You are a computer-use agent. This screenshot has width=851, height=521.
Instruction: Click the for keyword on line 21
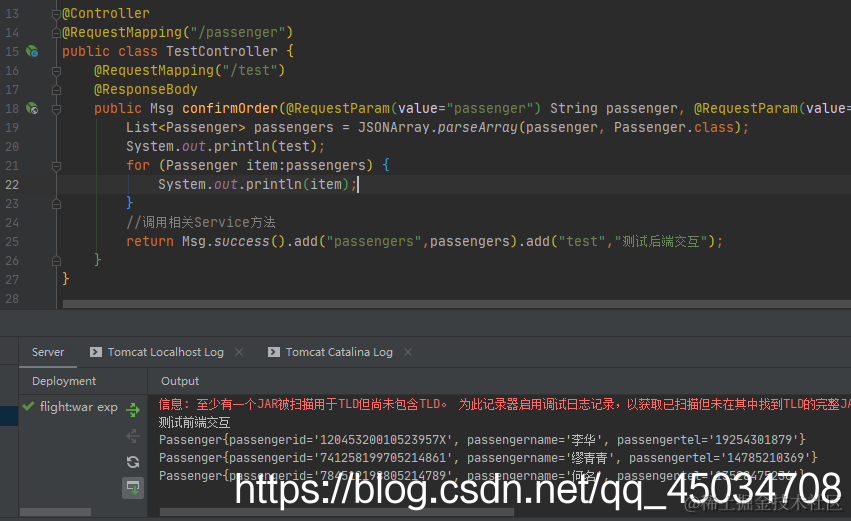[138, 165]
